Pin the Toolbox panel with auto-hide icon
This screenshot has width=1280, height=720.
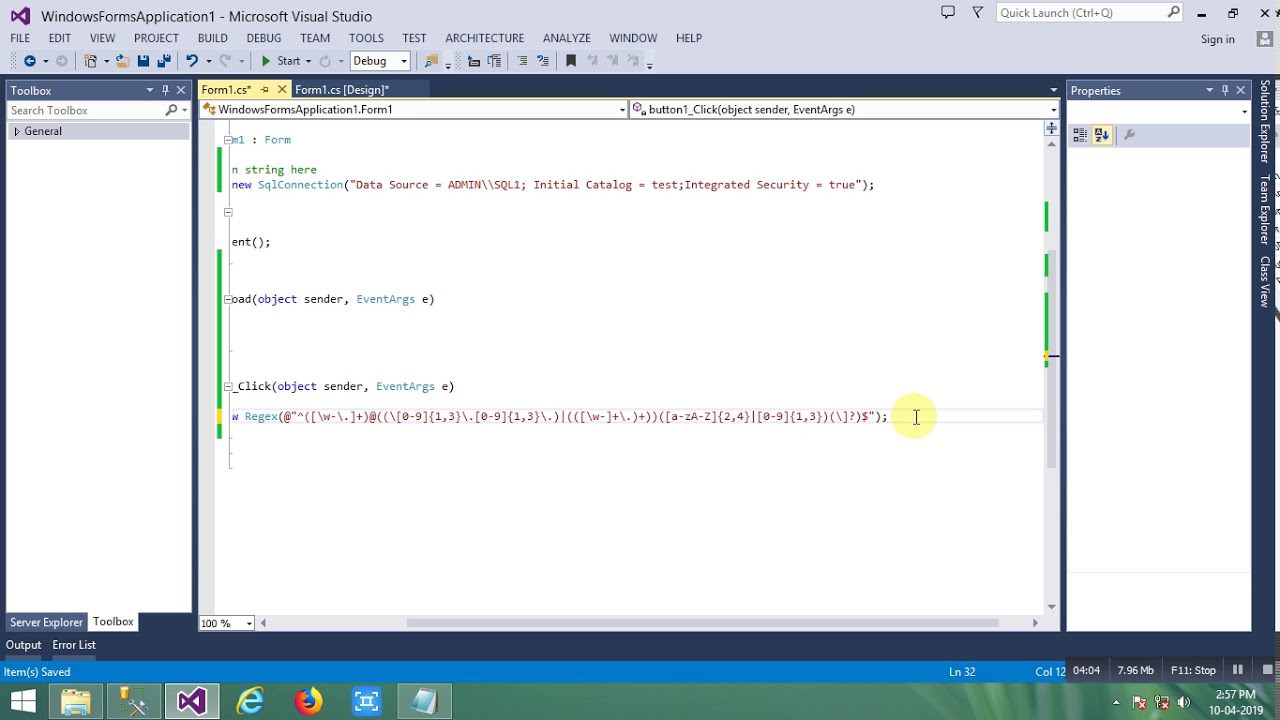tap(165, 90)
